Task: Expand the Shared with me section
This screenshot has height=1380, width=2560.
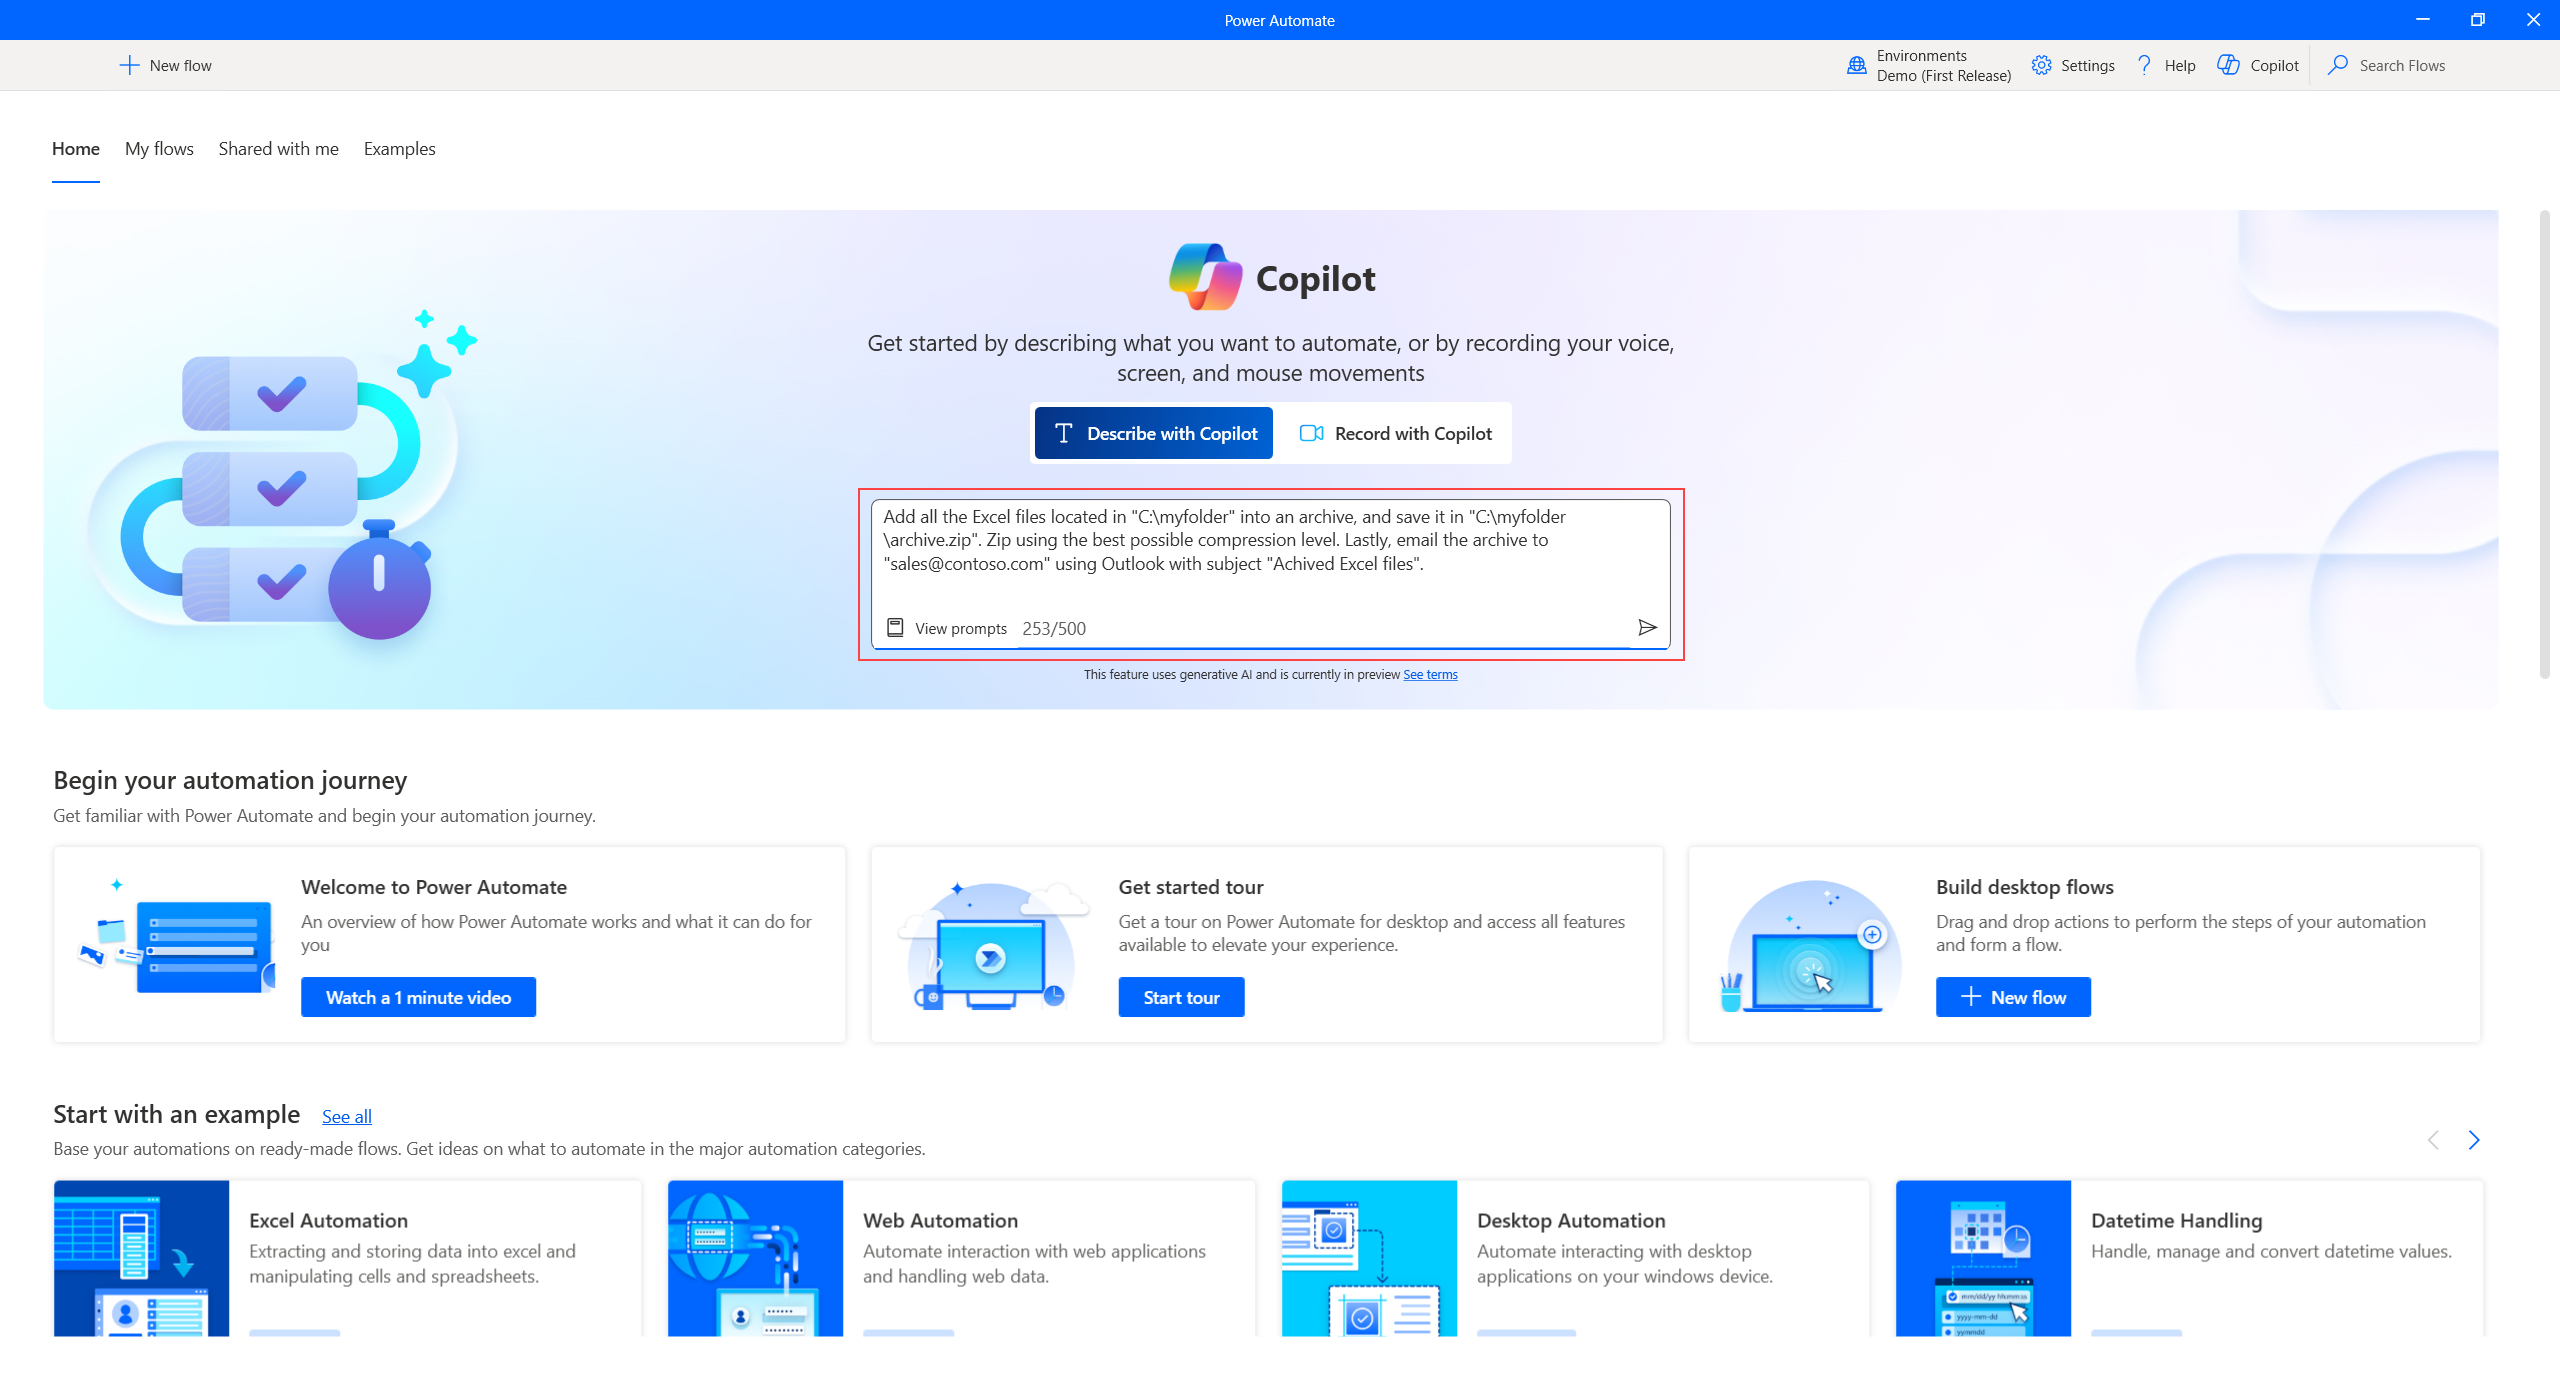Action: pyautogui.click(x=277, y=148)
